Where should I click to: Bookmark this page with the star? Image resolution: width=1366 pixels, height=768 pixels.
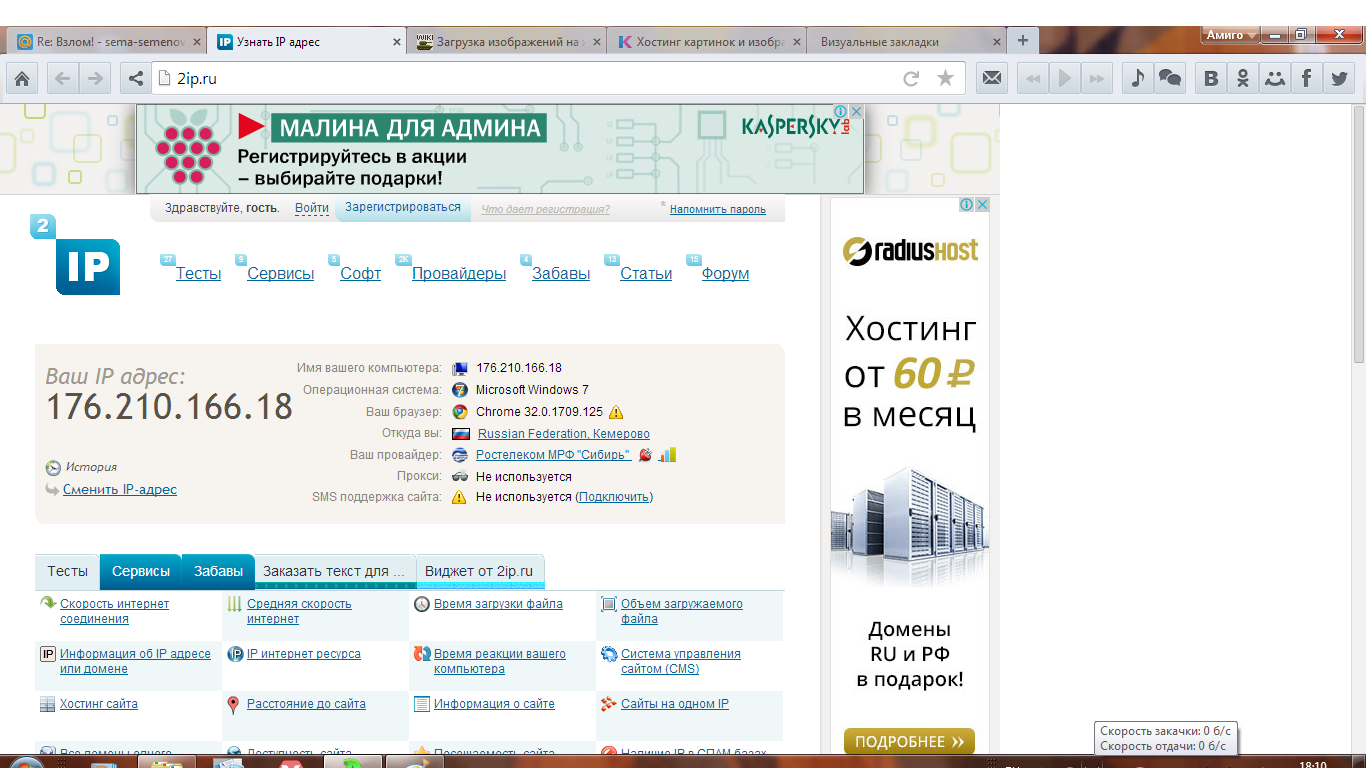point(945,78)
